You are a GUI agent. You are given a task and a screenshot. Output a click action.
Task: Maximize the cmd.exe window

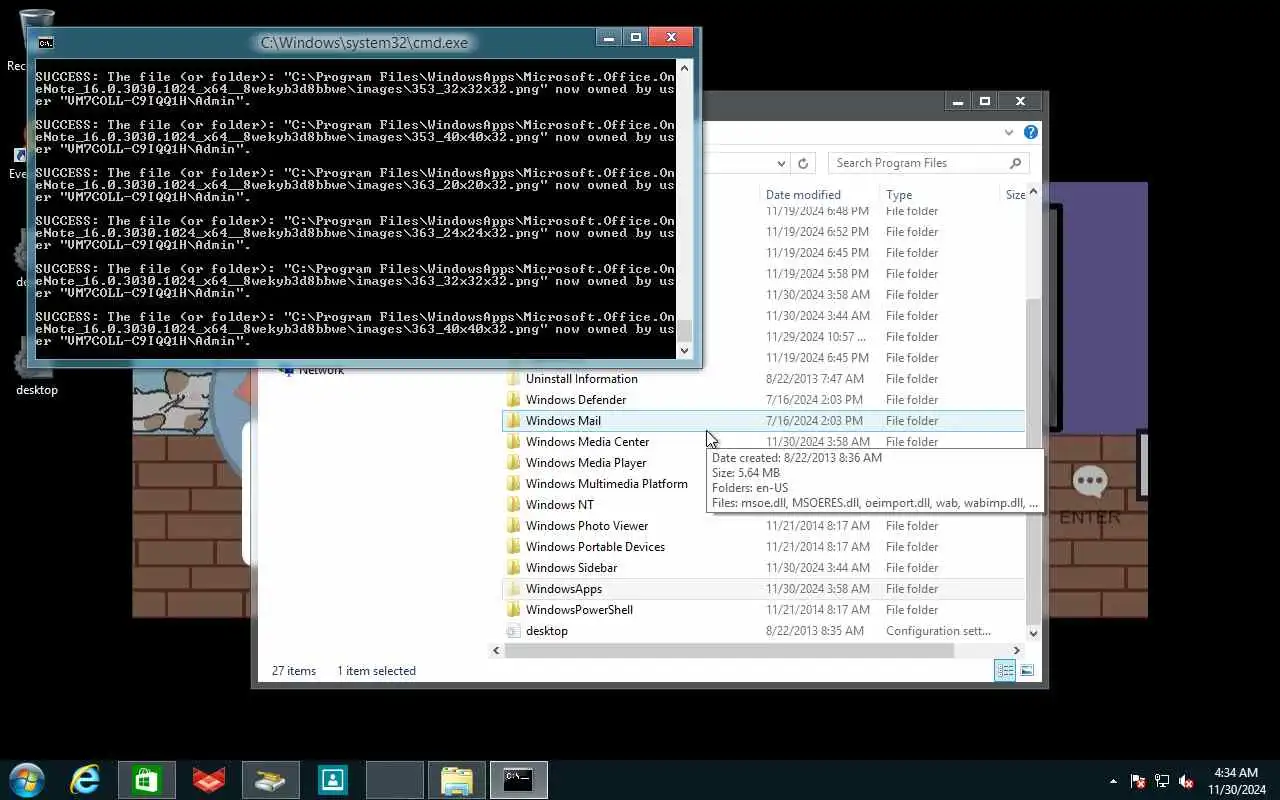pos(635,38)
